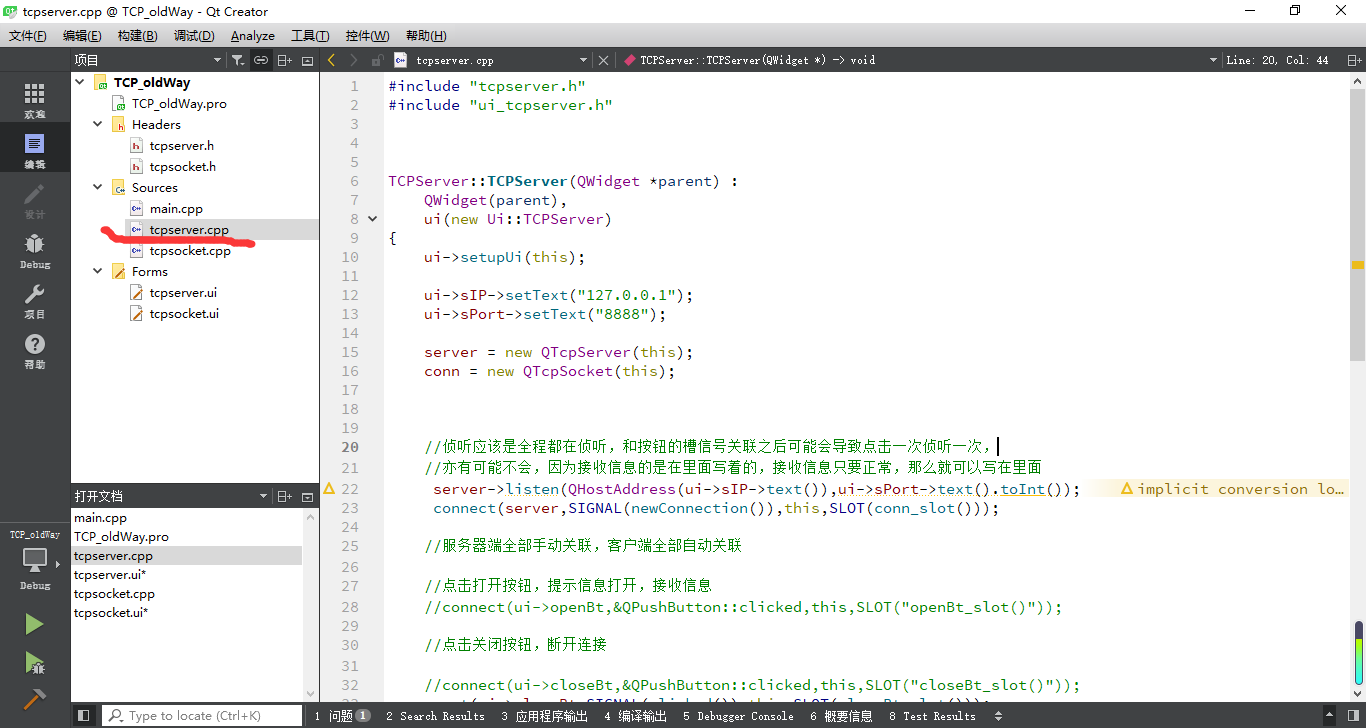Open the 编辑(E) menu
The image size is (1366, 728).
point(82,35)
